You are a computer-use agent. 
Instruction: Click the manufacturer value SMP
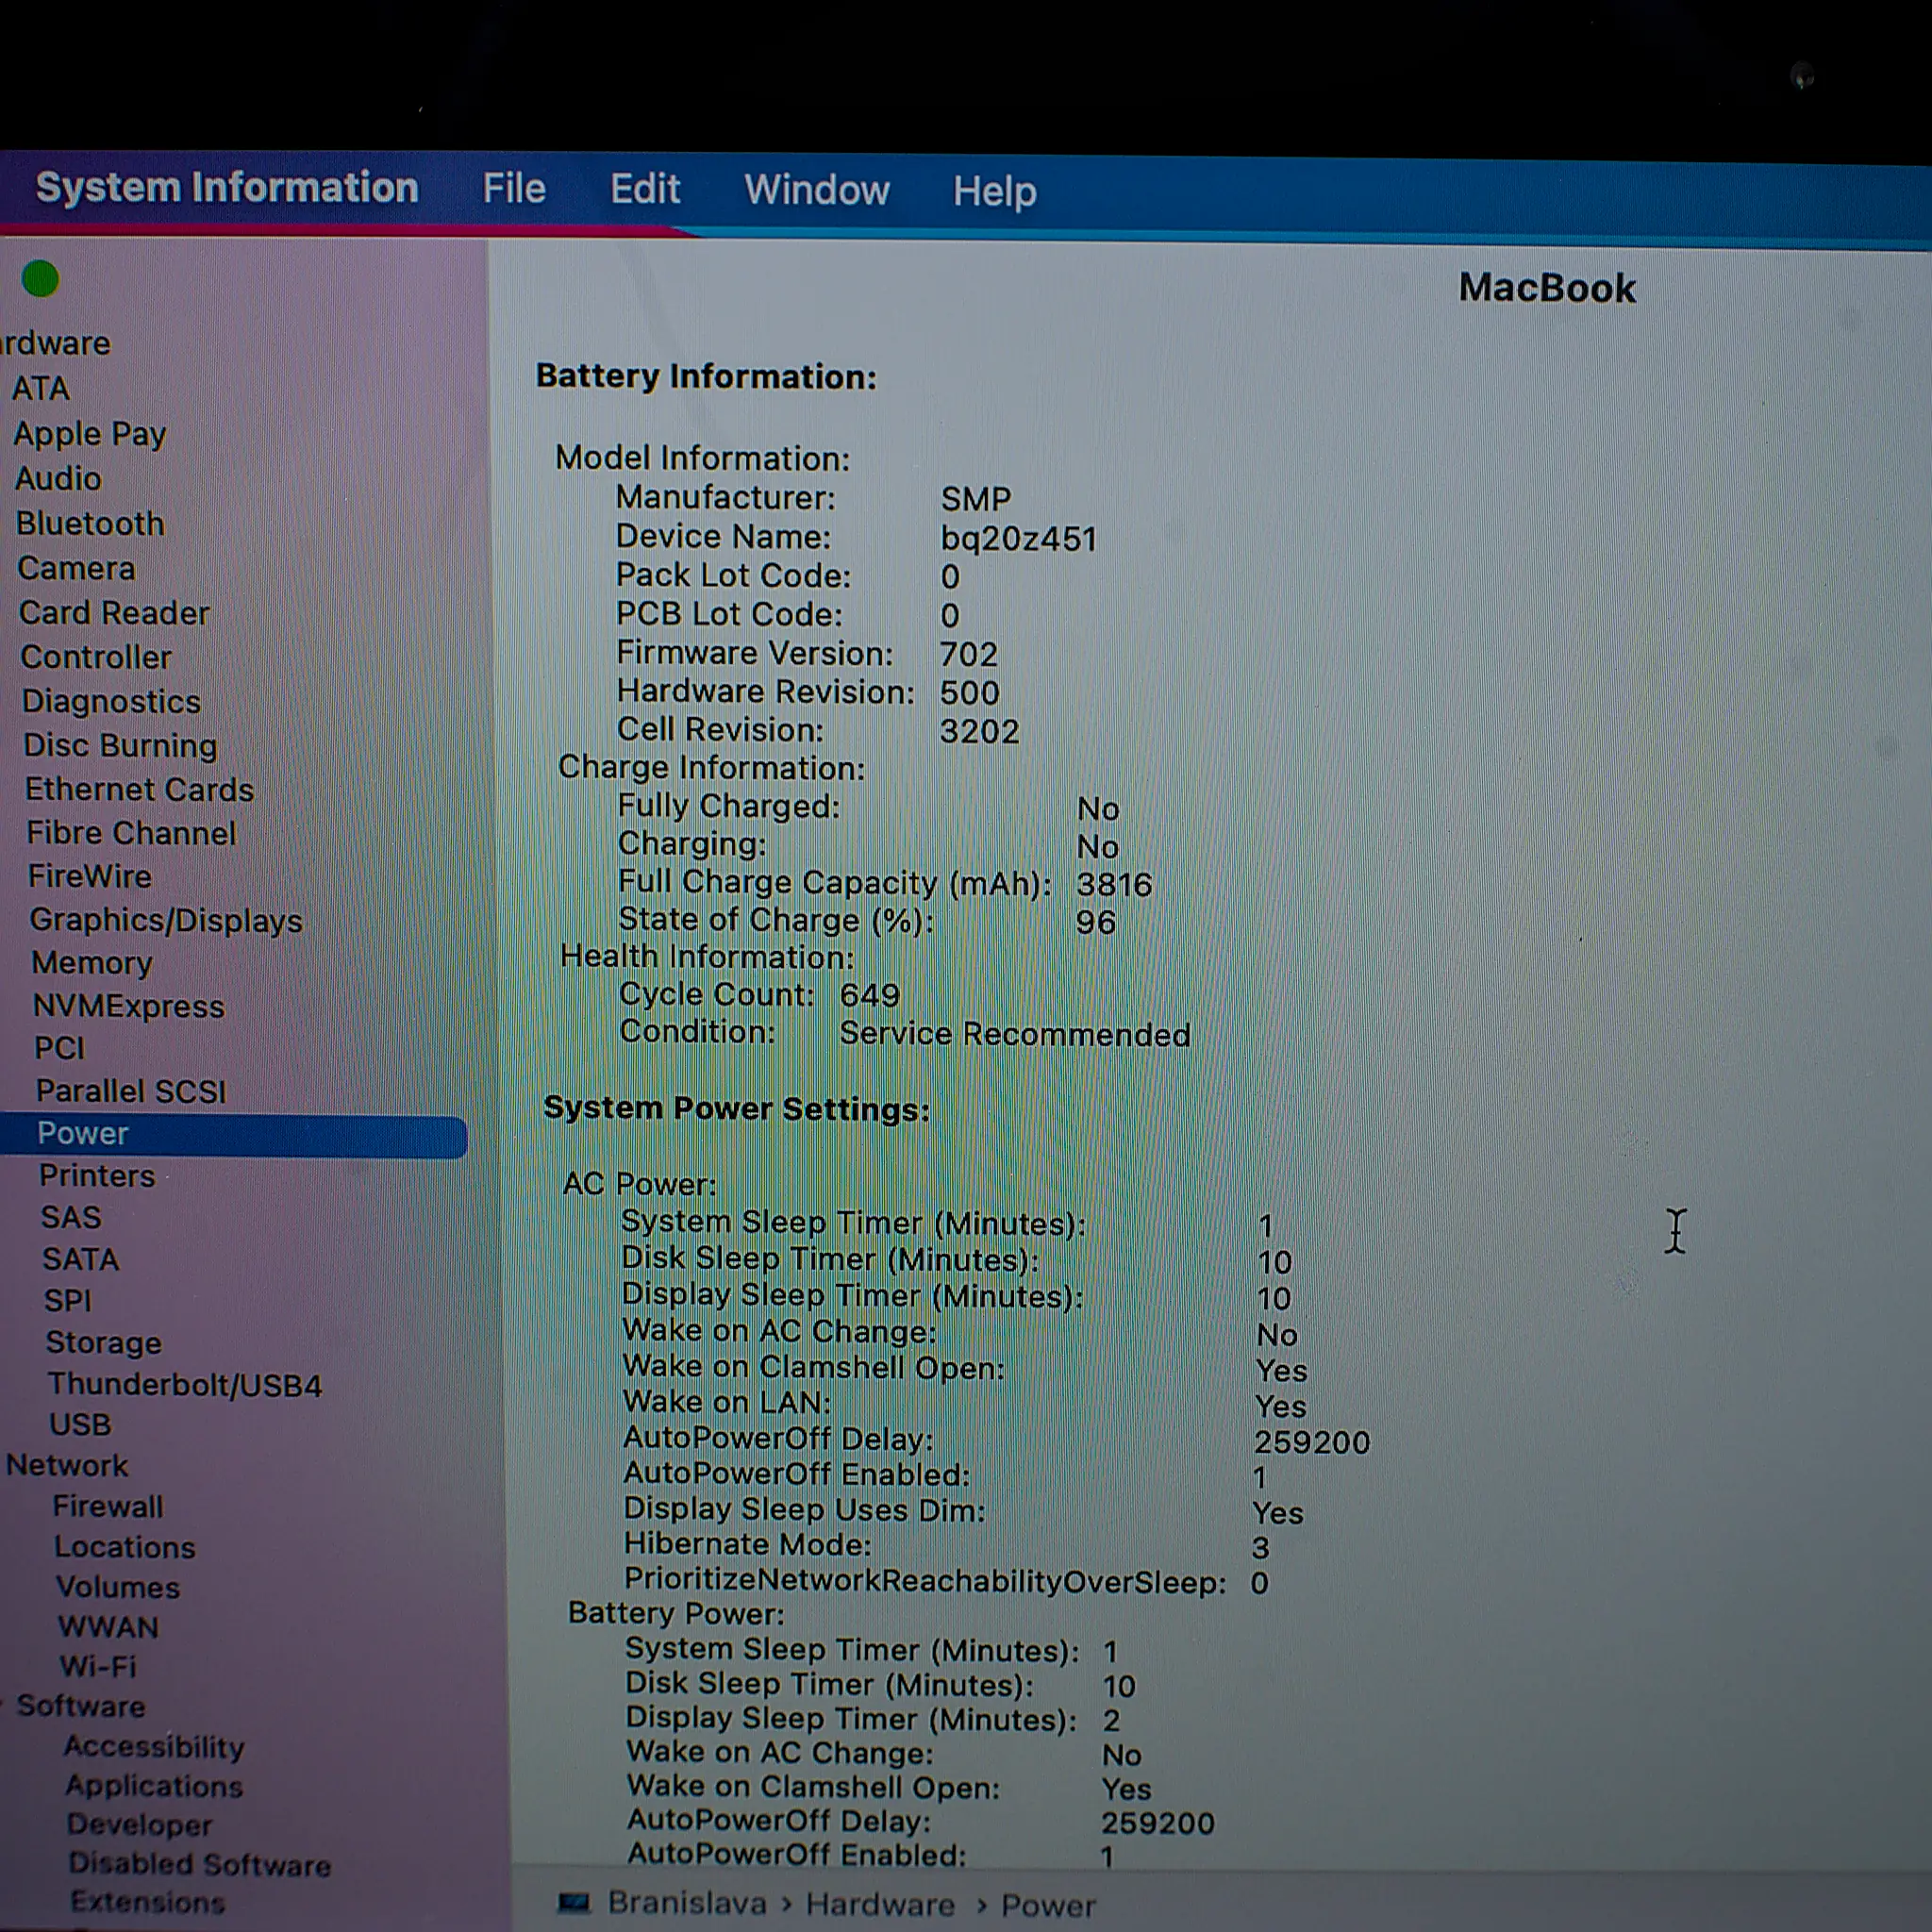[976, 498]
